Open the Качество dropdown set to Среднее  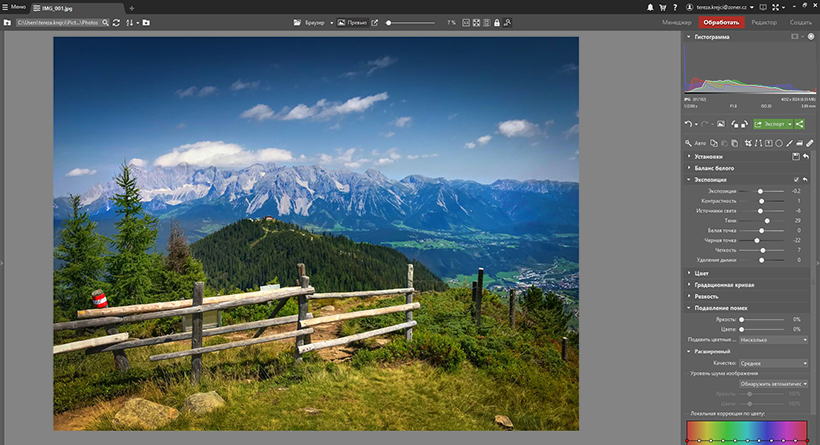[773, 363]
